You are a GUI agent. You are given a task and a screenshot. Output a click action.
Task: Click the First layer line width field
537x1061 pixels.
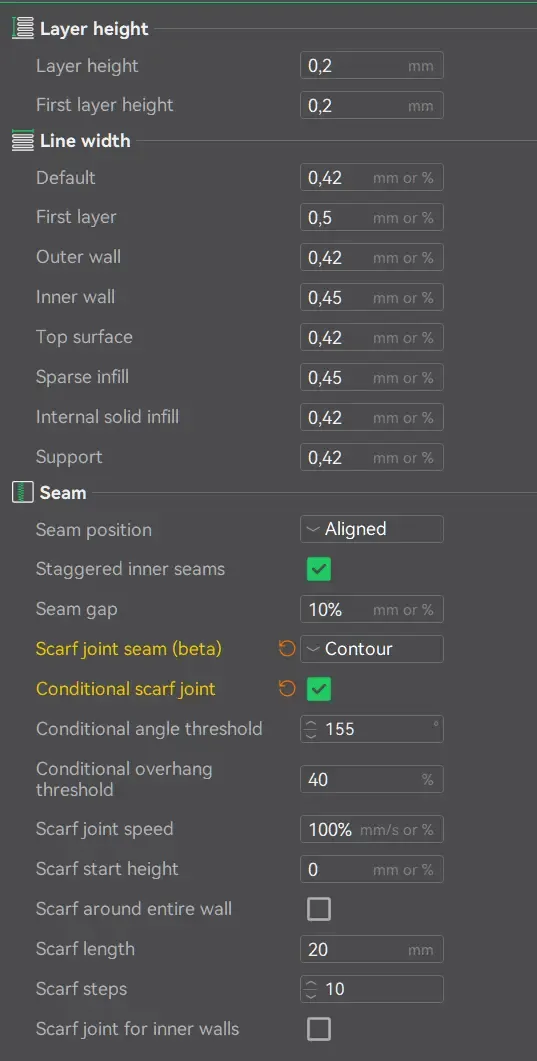point(372,217)
